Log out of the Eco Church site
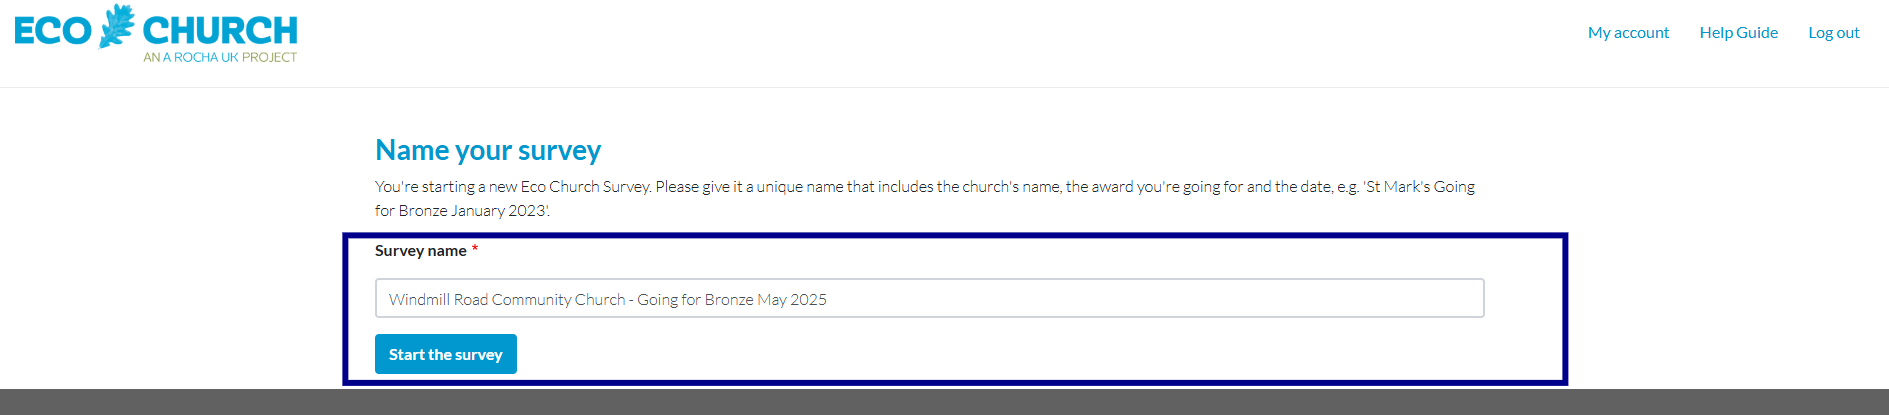 coord(1834,32)
